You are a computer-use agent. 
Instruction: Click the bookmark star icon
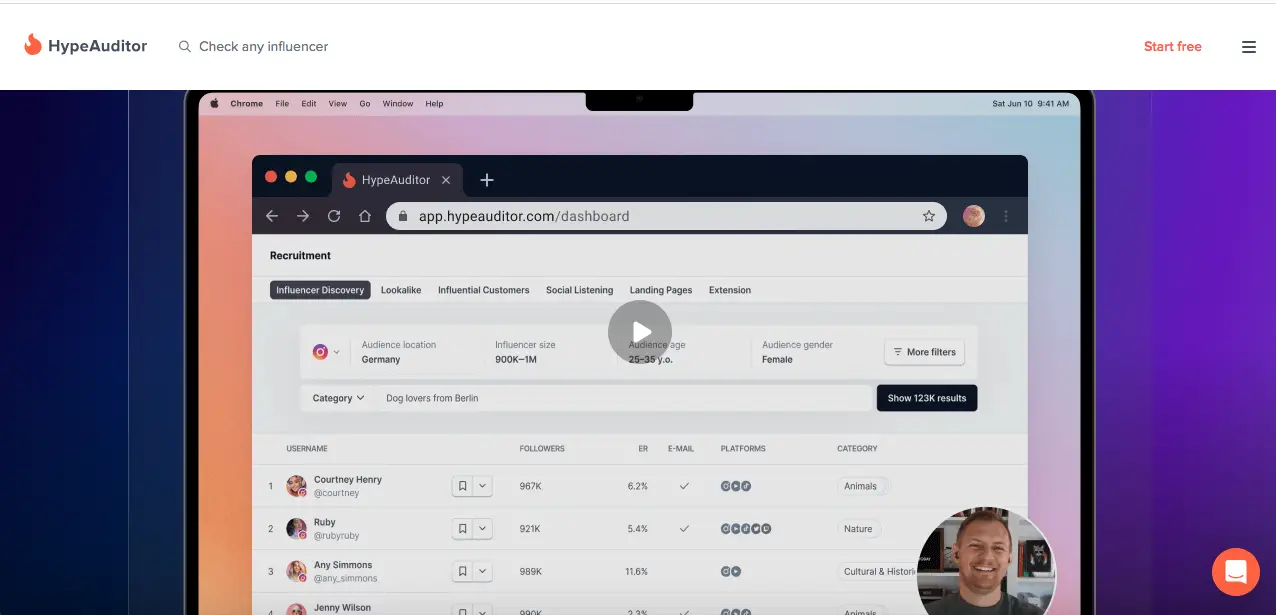[x=929, y=216]
